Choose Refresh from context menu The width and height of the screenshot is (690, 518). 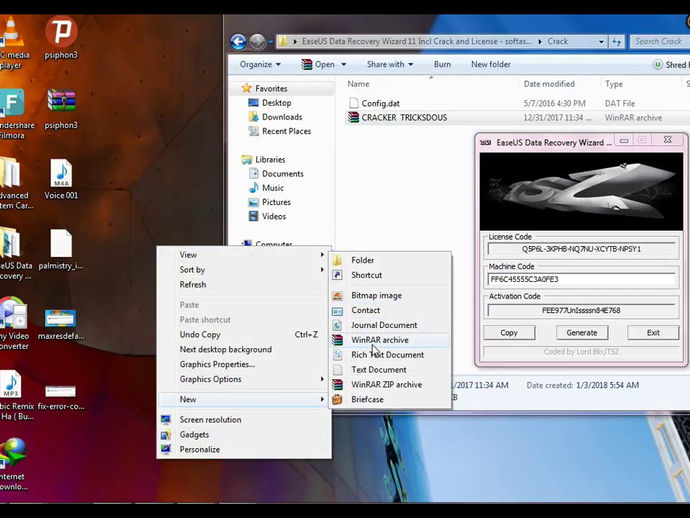coord(244,285)
